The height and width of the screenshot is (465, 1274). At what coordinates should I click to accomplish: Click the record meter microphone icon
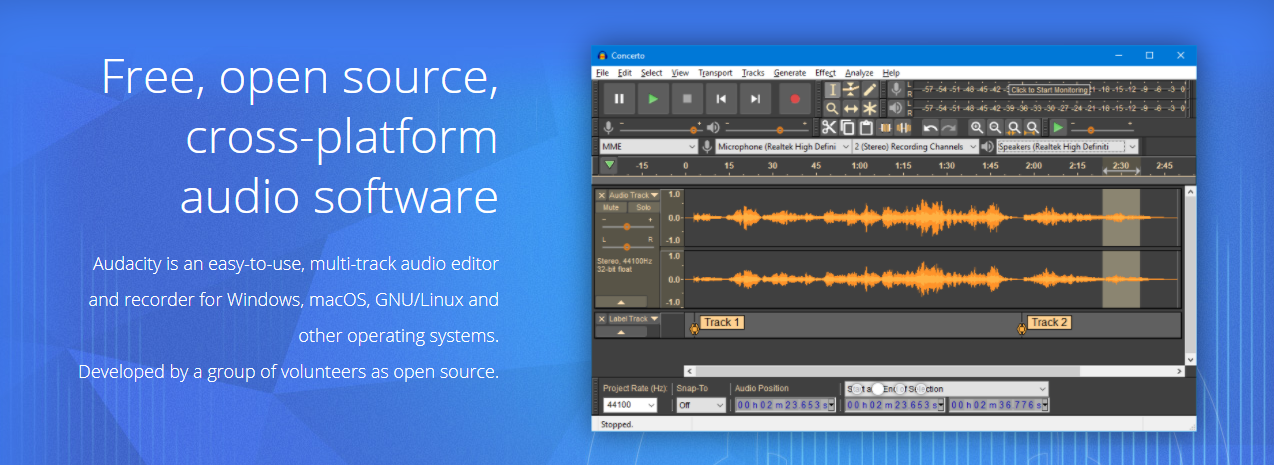point(896,89)
